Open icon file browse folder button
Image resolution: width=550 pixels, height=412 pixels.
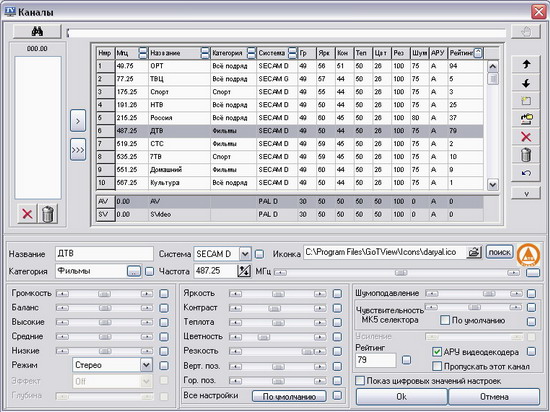pos(474,252)
